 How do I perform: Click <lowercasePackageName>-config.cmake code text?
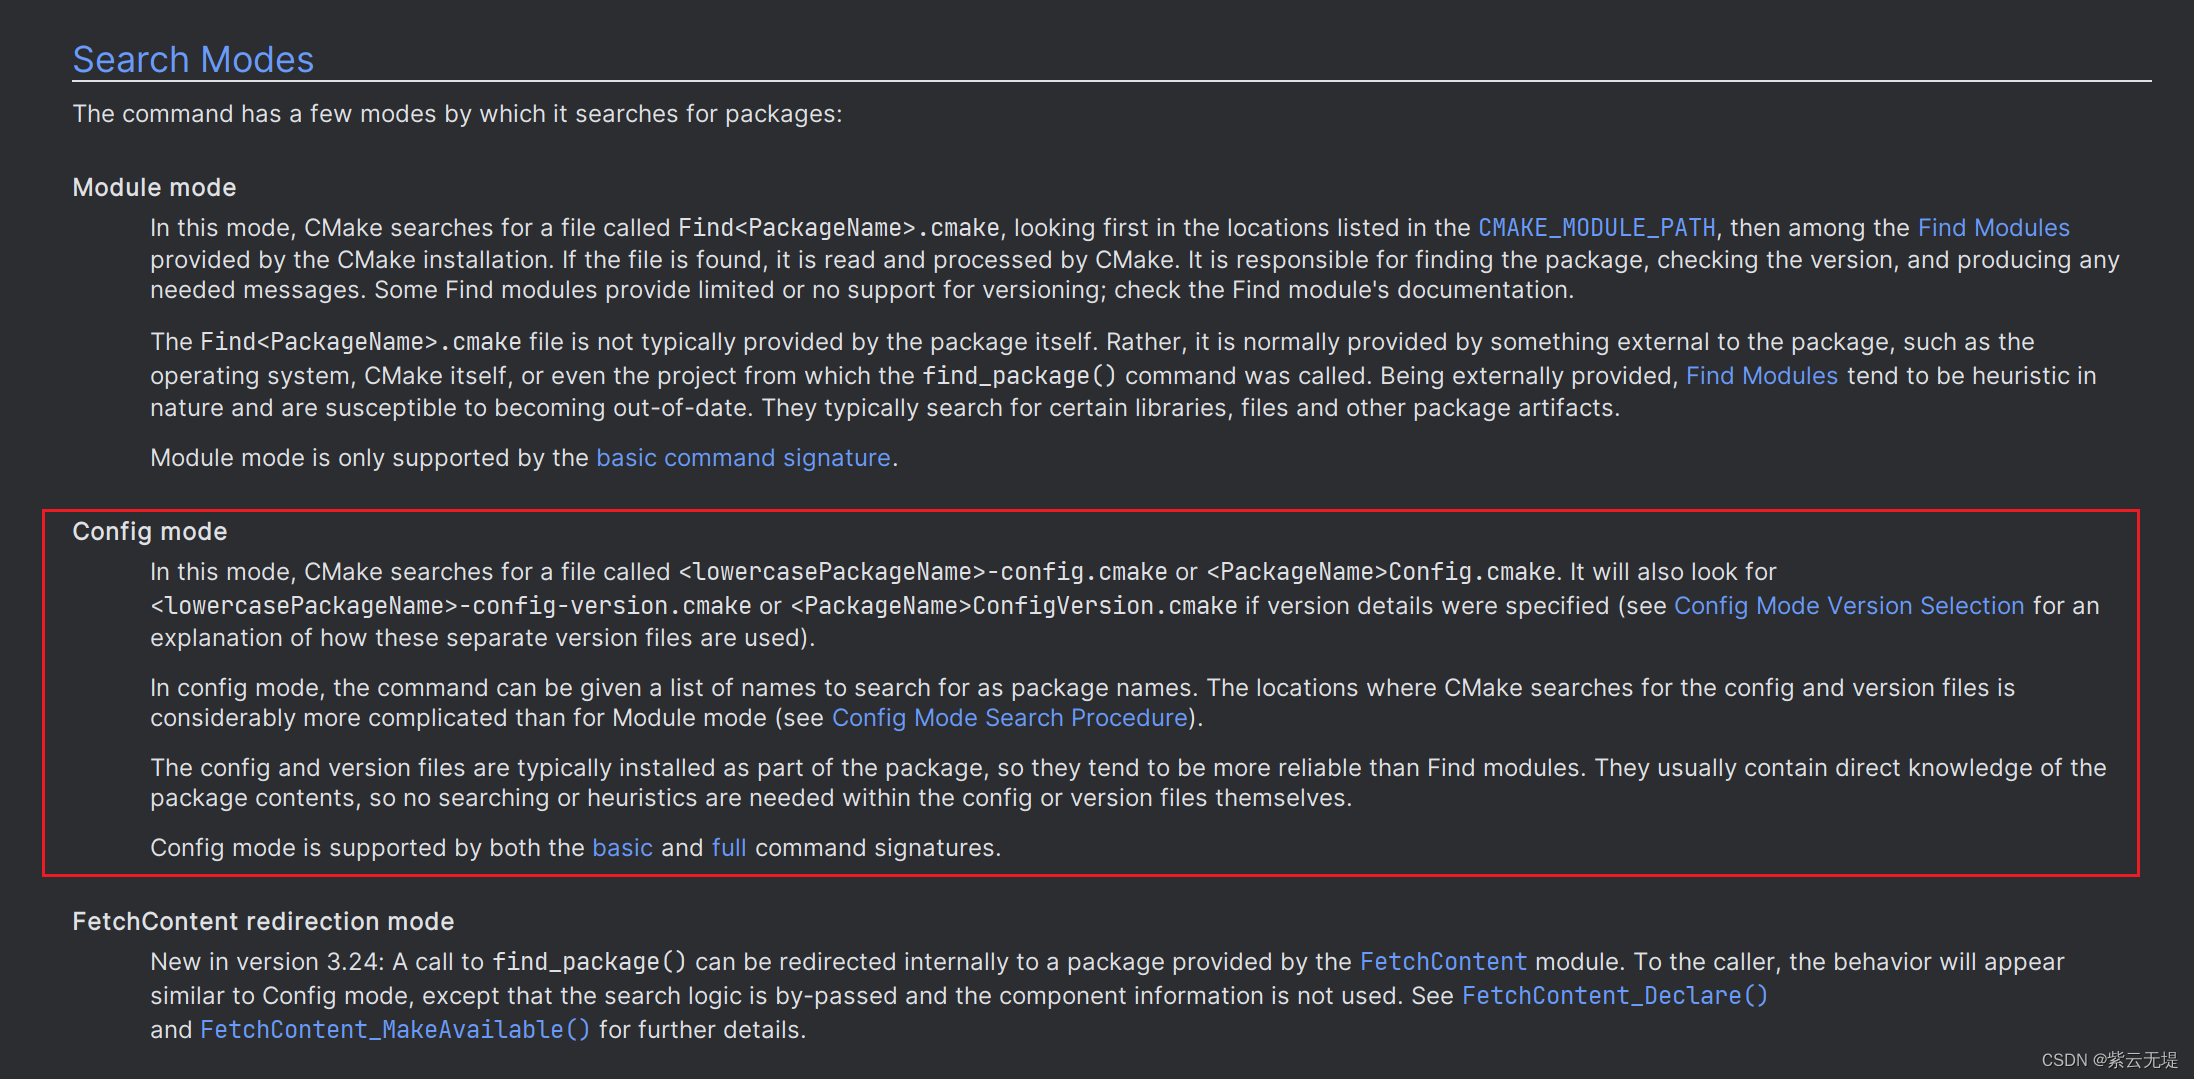(923, 572)
